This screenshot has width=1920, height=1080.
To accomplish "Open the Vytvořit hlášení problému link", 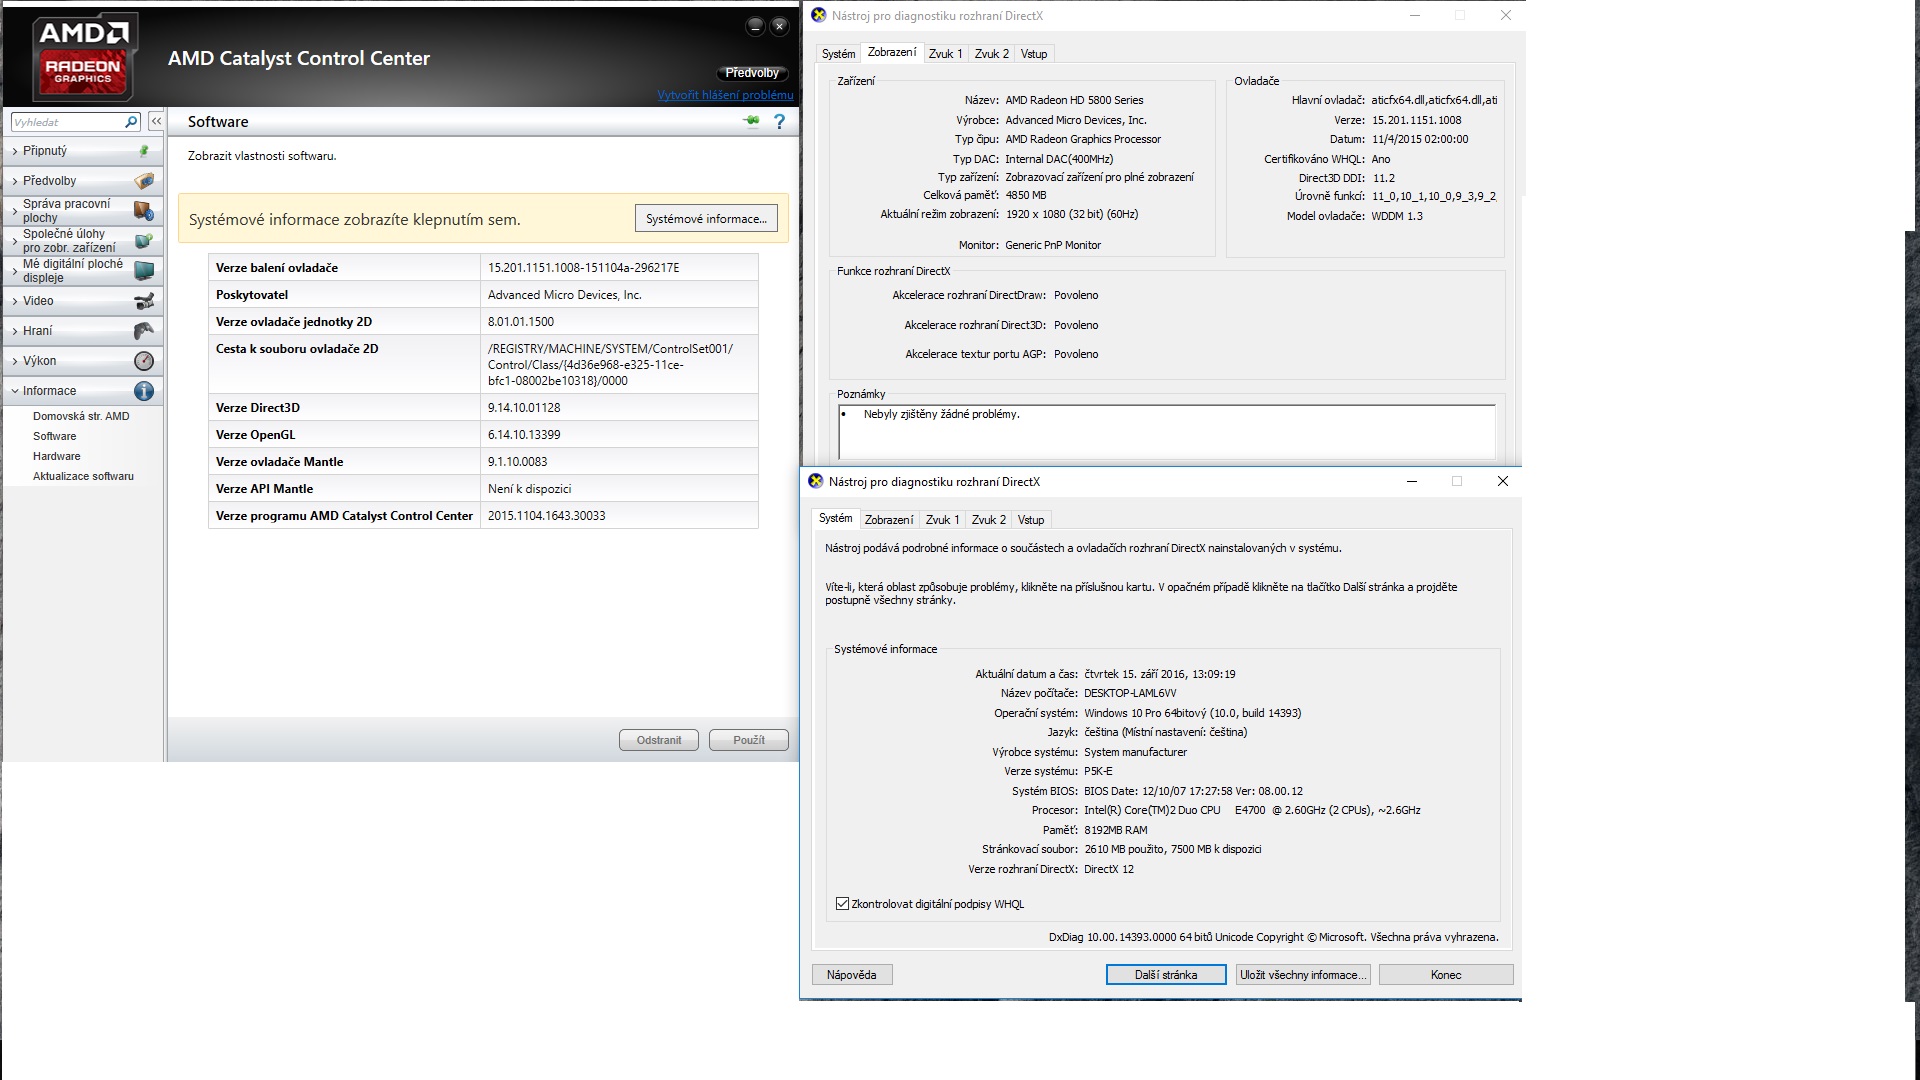I will (725, 95).
